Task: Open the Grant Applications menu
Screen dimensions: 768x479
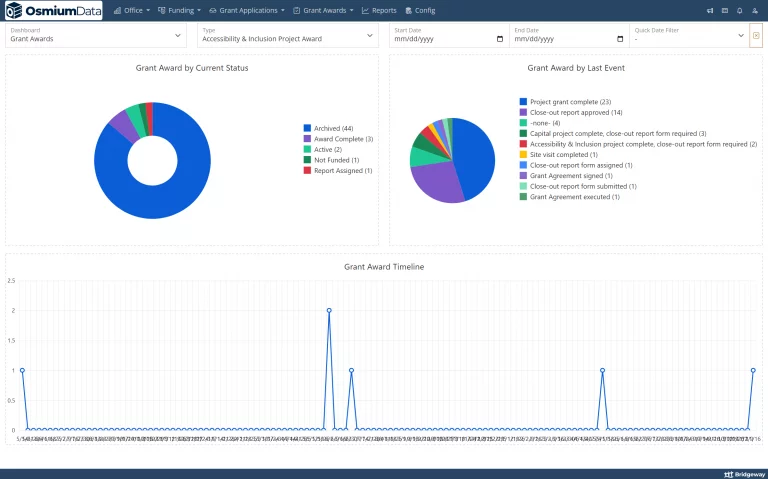Action: click(x=247, y=10)
